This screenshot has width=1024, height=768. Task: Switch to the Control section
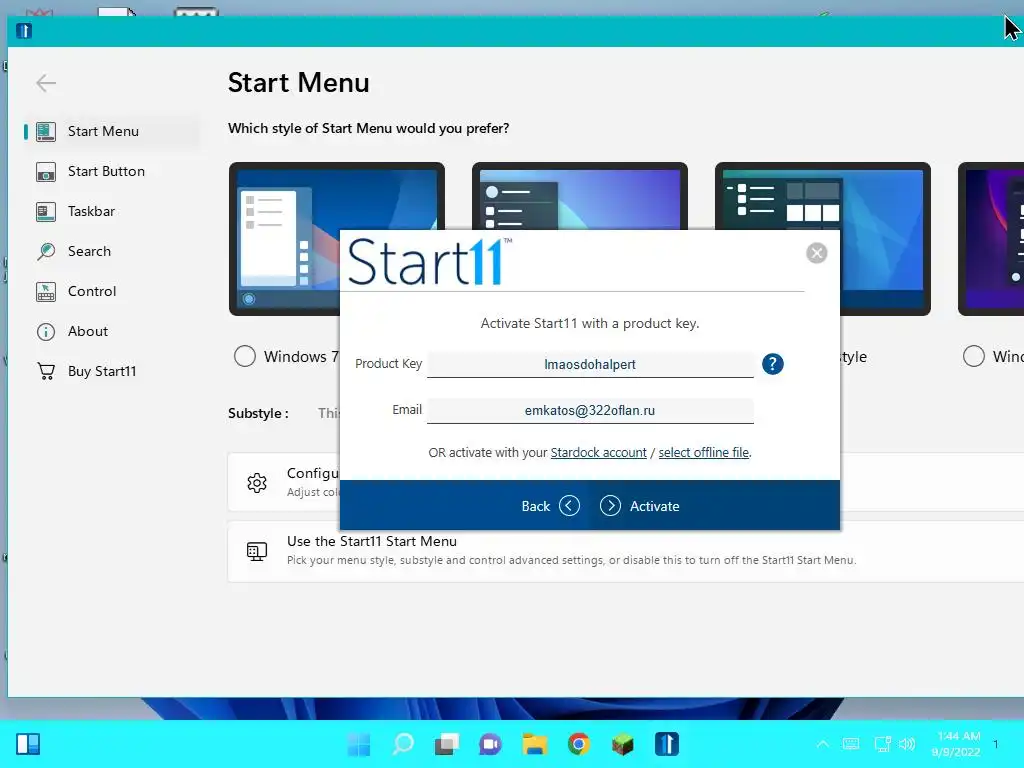click(x=111, y=291)
